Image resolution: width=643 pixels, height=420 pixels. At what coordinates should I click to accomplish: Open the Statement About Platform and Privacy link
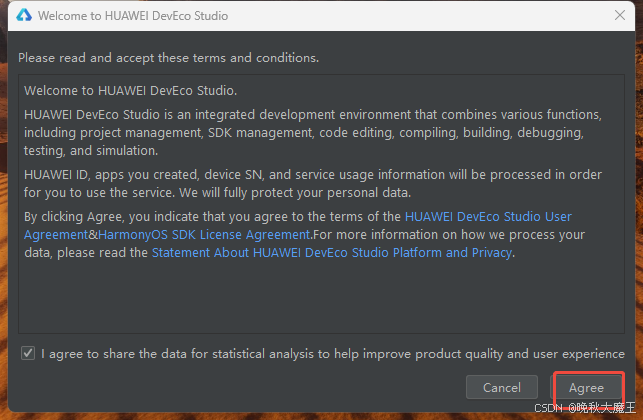click(331, 253)
